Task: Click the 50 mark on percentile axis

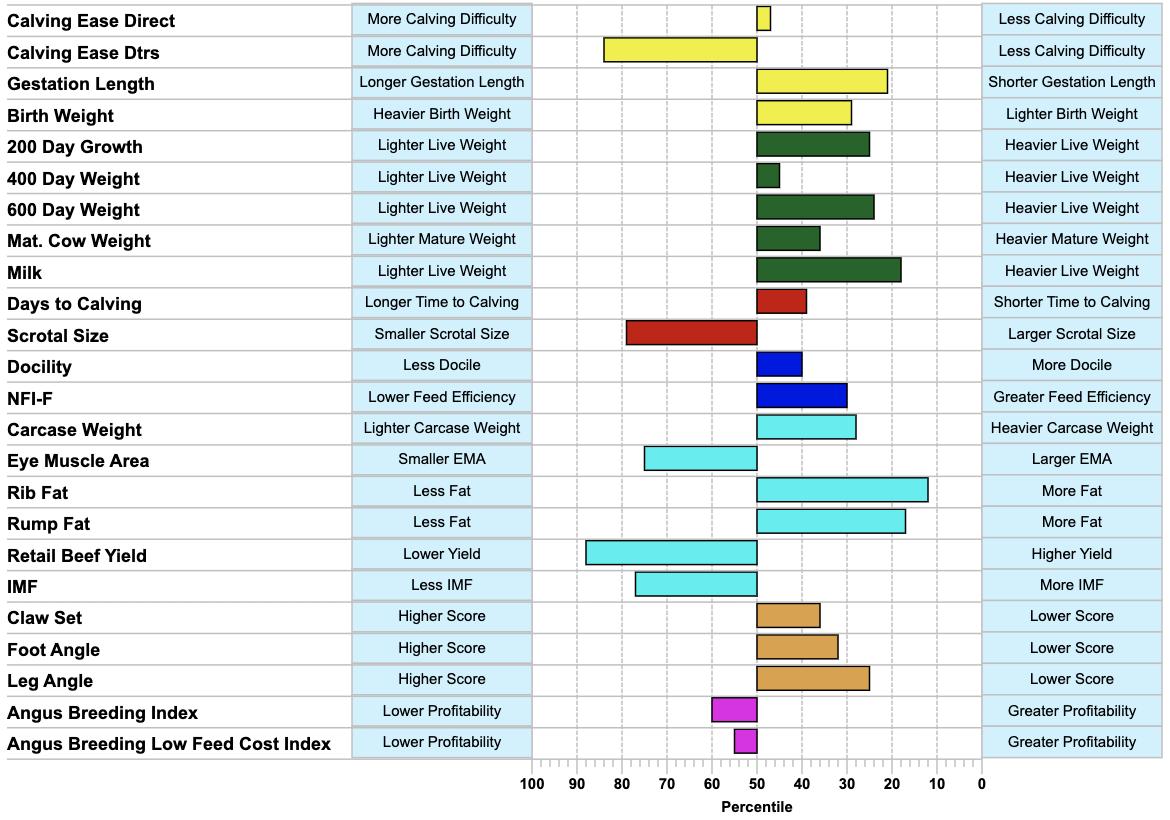Action: coord(757,783)
